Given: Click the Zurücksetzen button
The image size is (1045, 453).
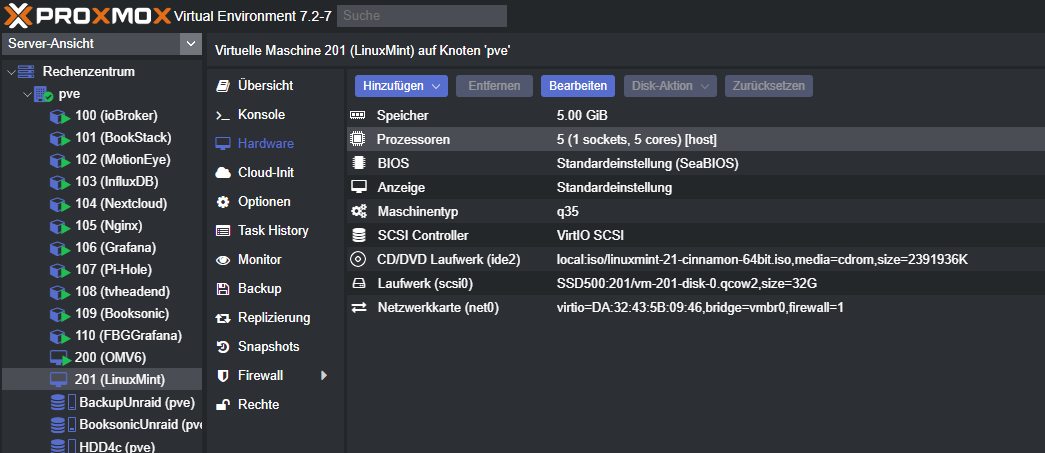Looking at the screenshot, I should (768, 86).
